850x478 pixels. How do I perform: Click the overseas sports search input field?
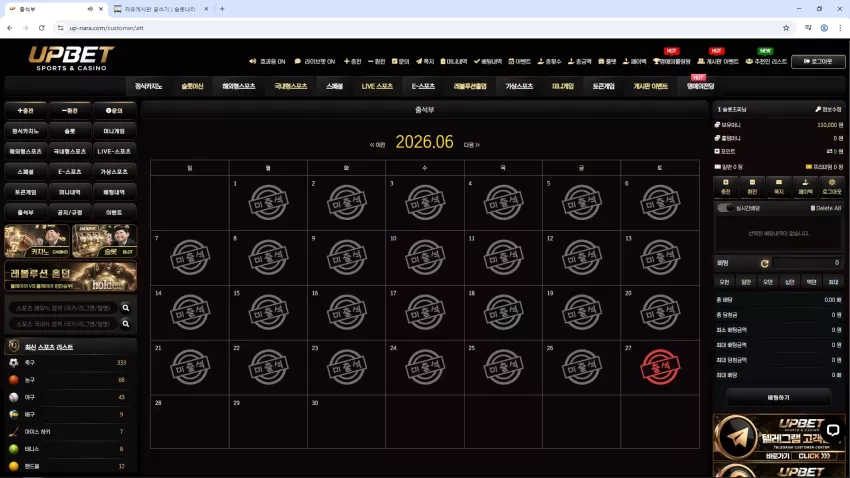[x=63, y=308]
